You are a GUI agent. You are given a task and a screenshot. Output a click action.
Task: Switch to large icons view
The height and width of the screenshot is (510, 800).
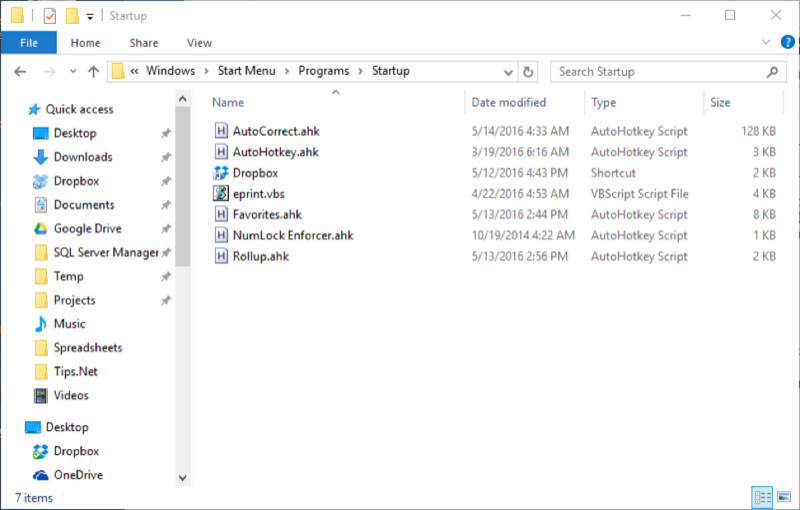pos(784,497)
